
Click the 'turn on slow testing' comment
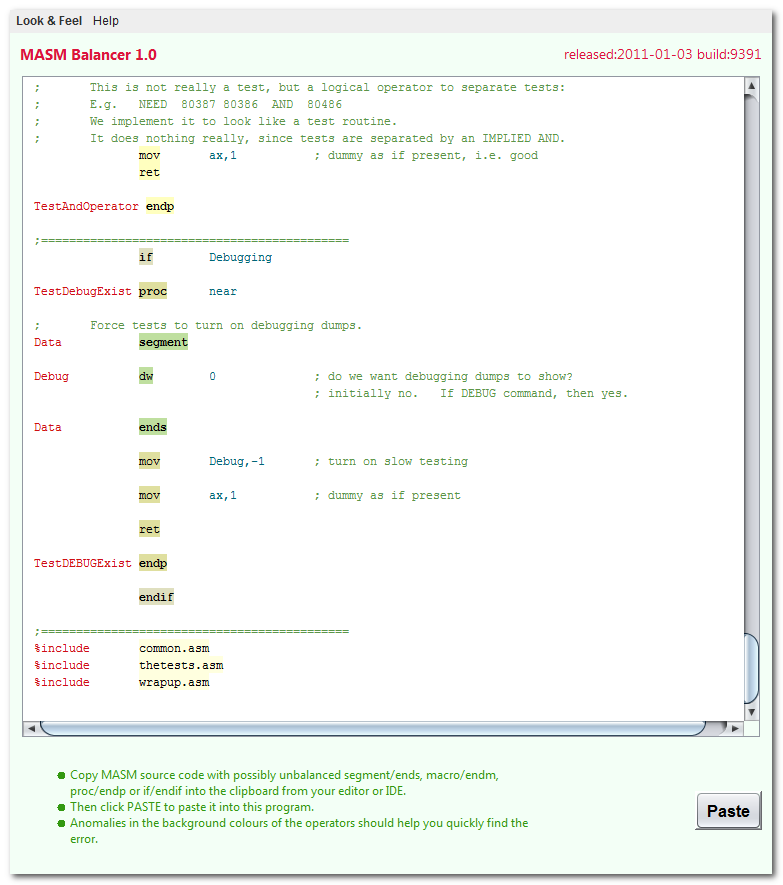(391, 461)
